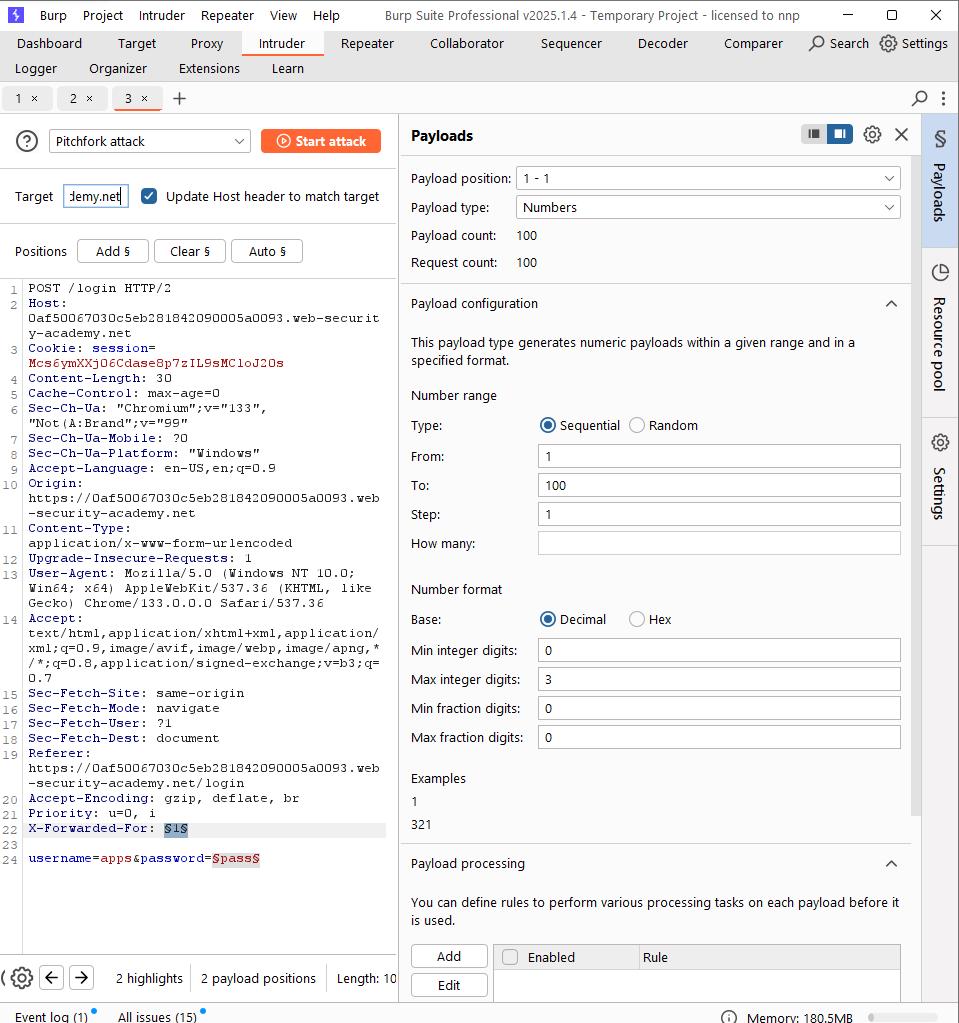Viewport: 959px width, 1023px height.
Task: Toggle Update Host header to match target
Action: click(149, 196)
